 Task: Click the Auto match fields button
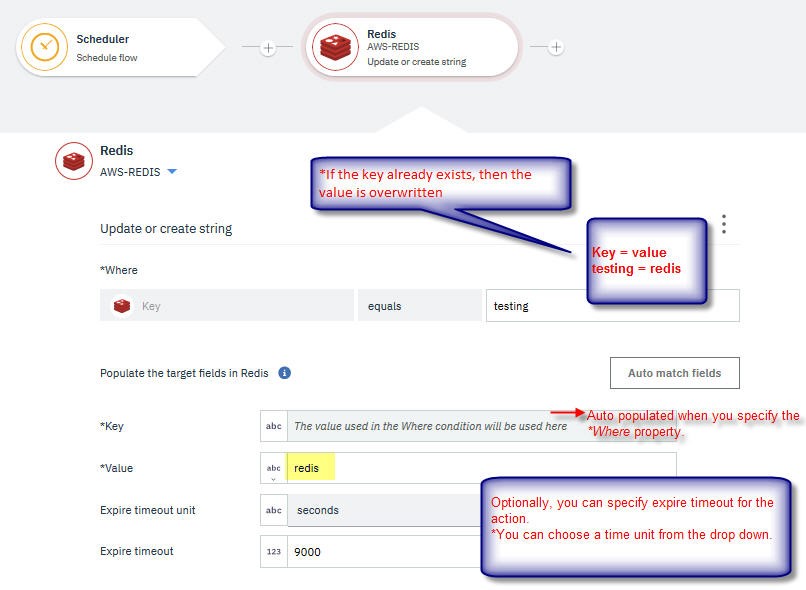point(674,373)
